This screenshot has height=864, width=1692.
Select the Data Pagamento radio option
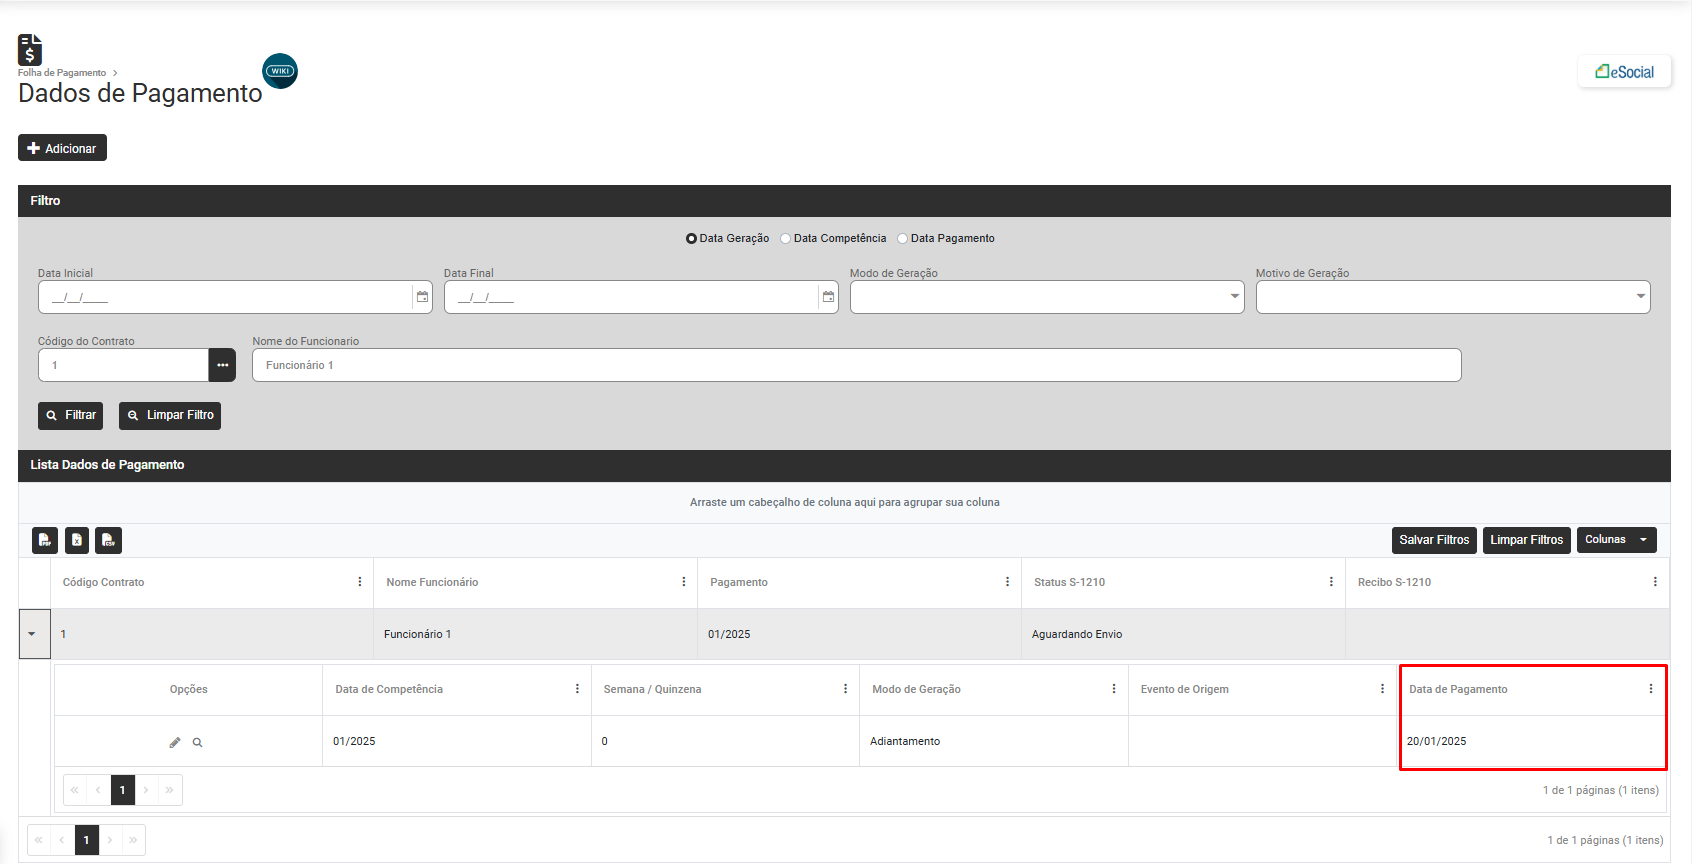pyautogui.click(x=903, y=239)
